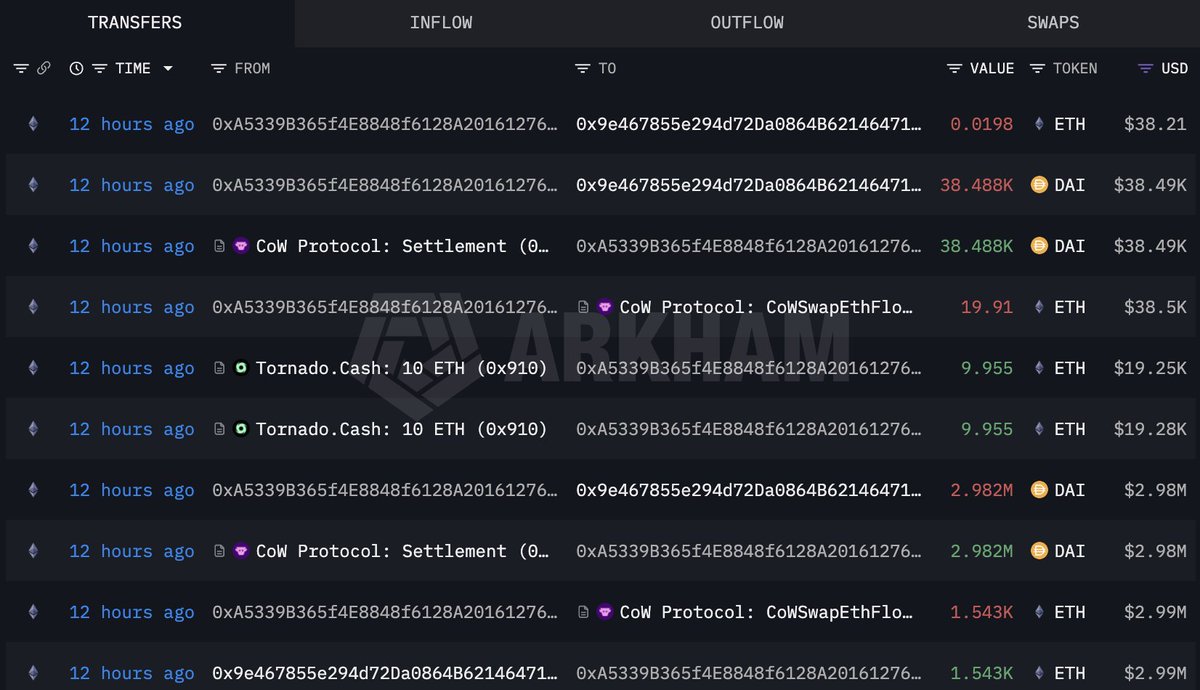Expand the TIME sort dropdown arrow
Image resolution: width=1200 pixels, height=690 pixels.
[168, 69]
